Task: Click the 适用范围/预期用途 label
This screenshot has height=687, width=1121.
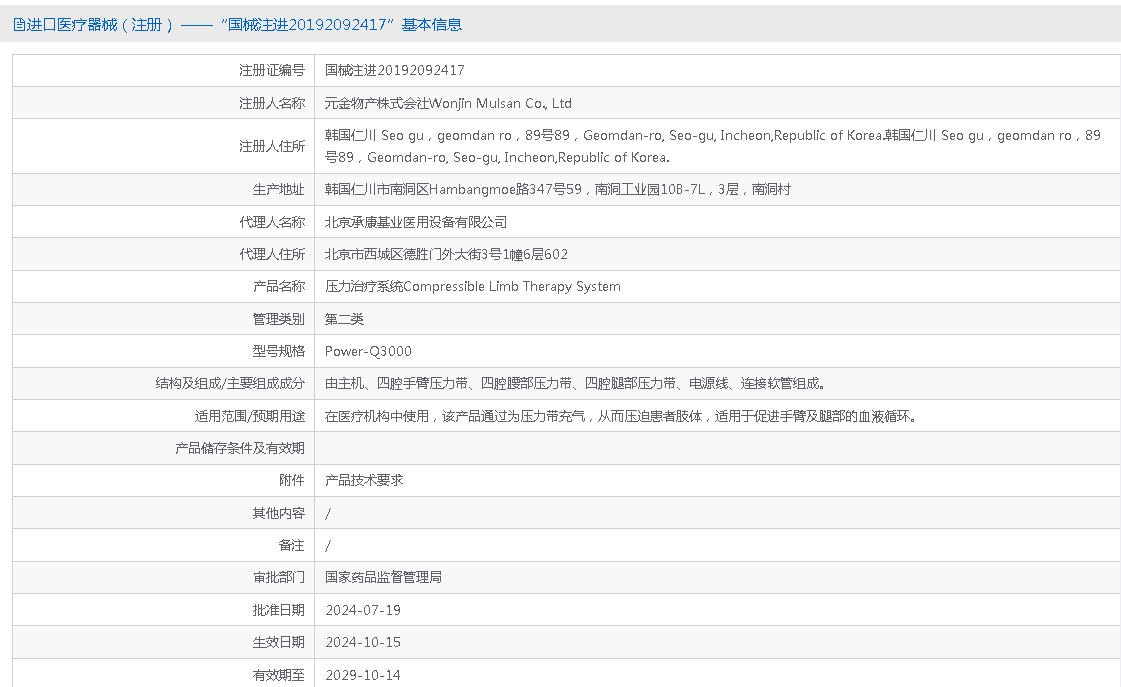Action: coord(250,416)
